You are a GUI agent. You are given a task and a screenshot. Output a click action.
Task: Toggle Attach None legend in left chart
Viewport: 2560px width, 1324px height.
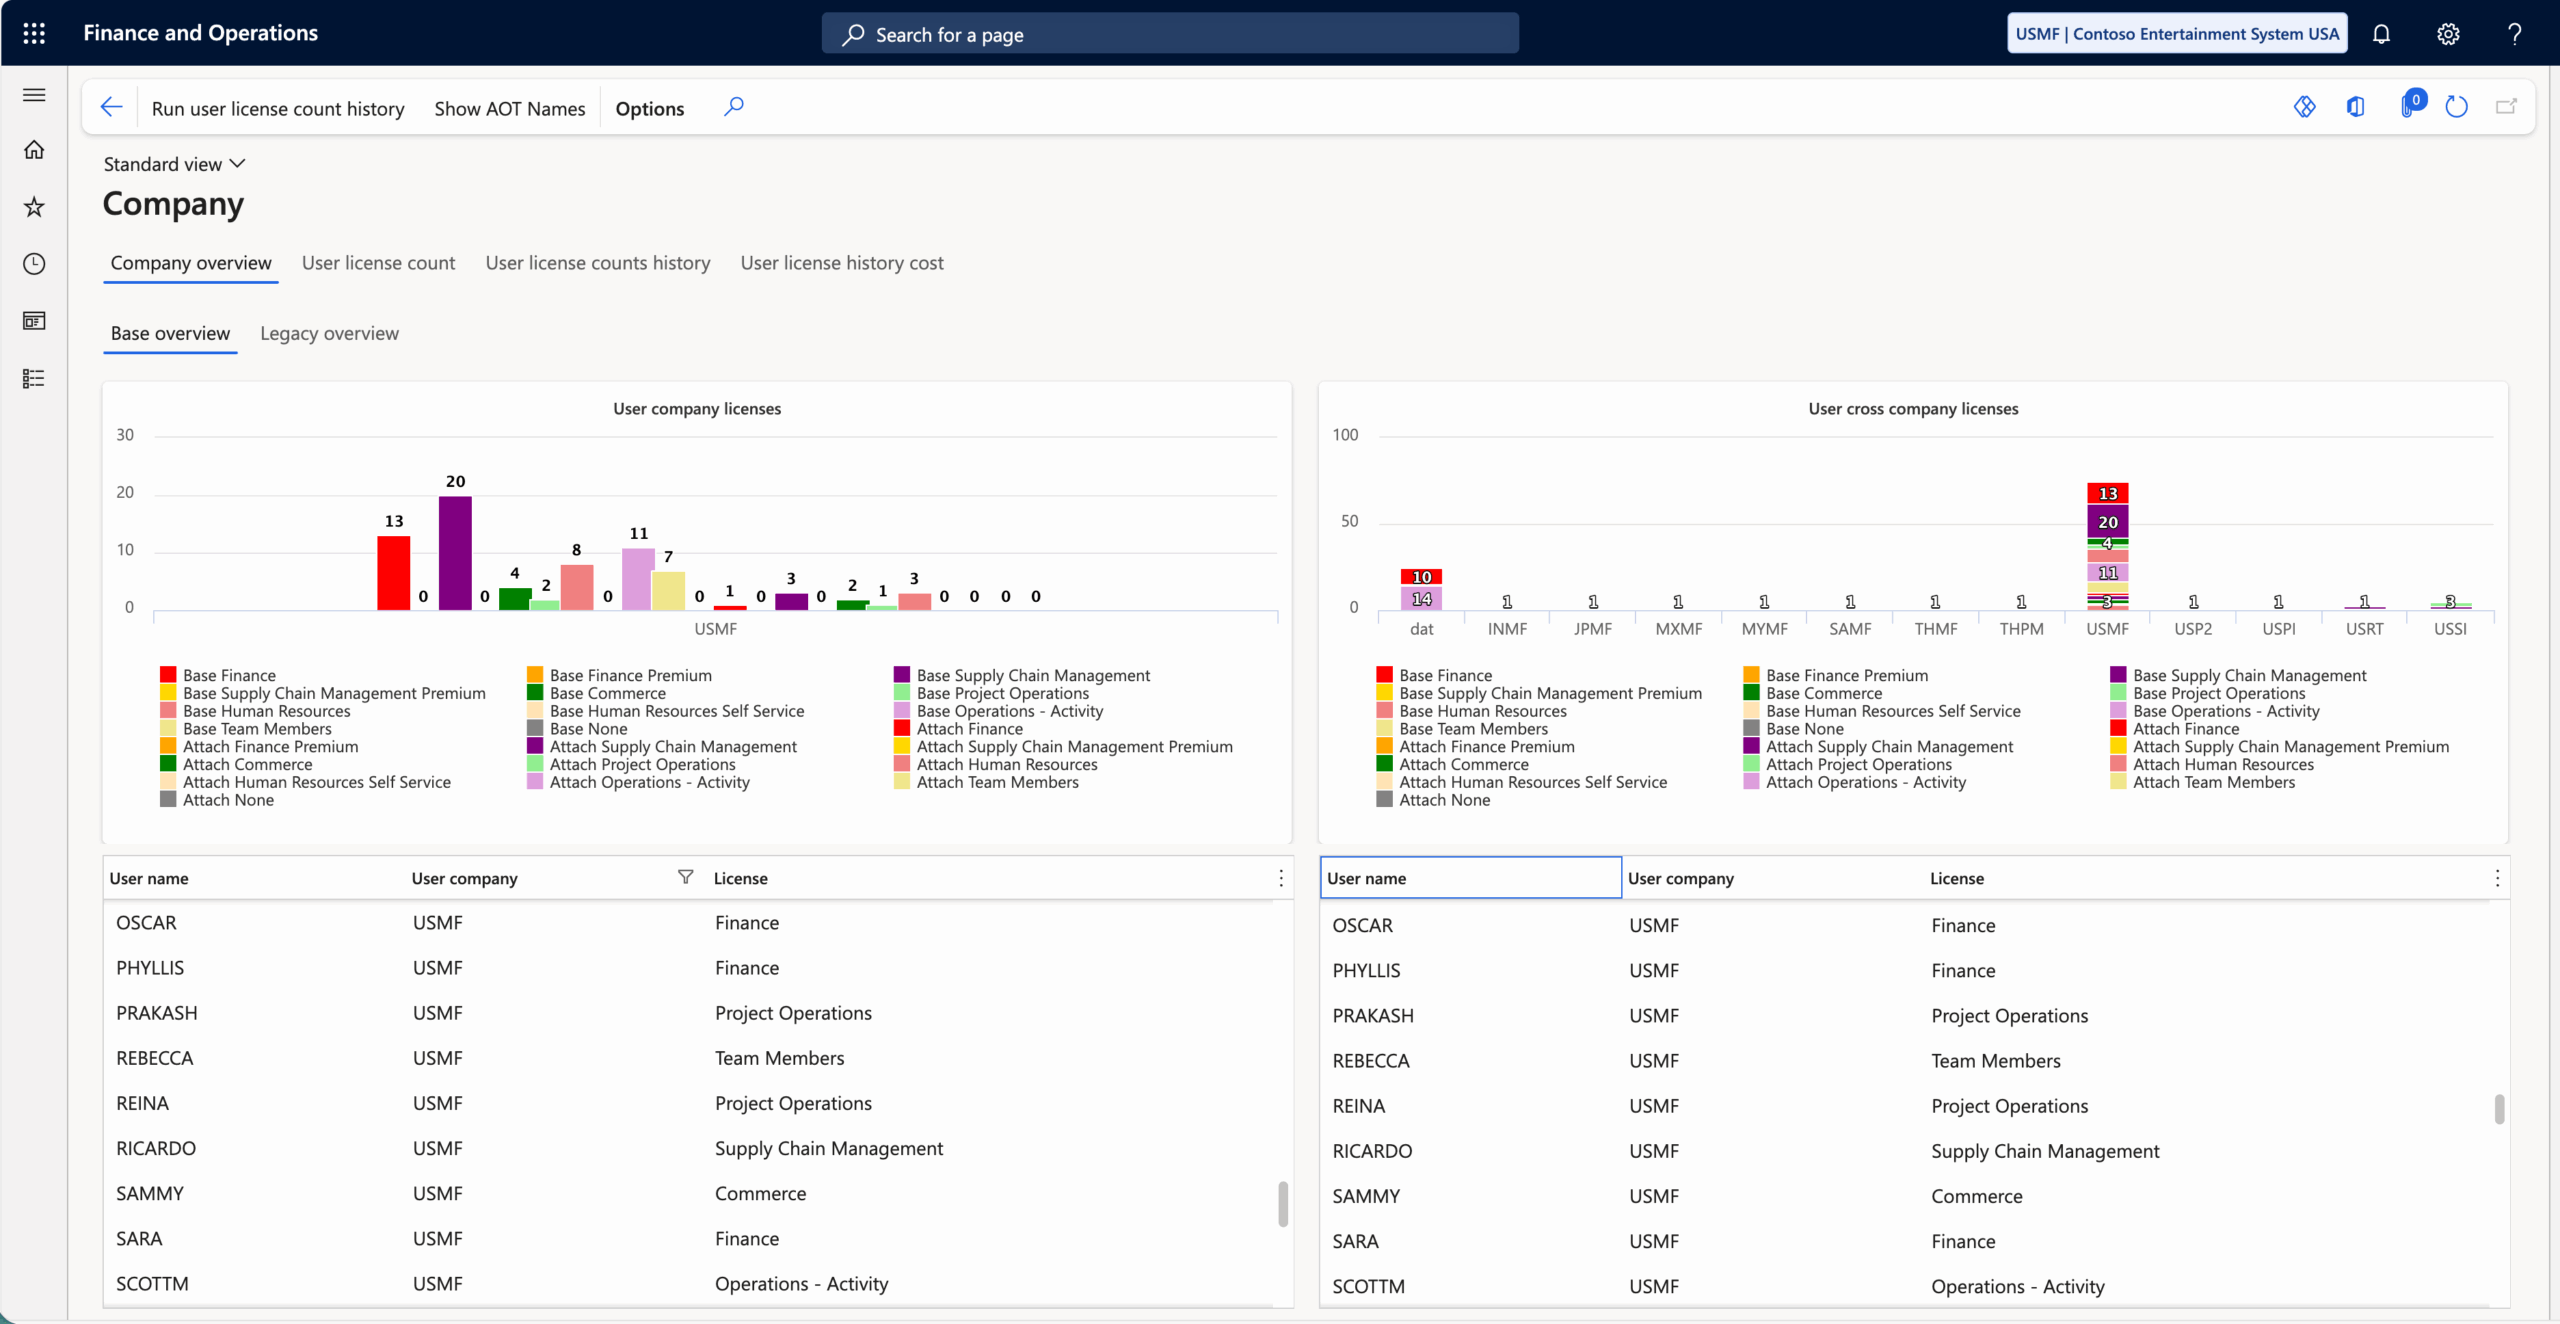click(228, 800)
